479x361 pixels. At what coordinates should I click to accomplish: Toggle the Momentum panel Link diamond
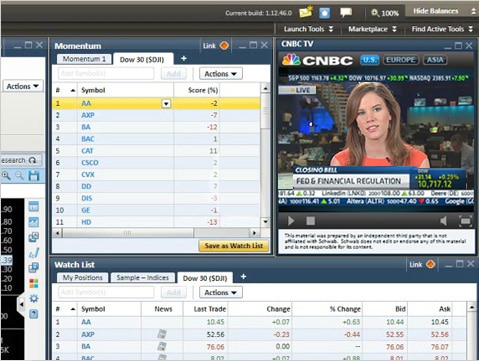224,45
